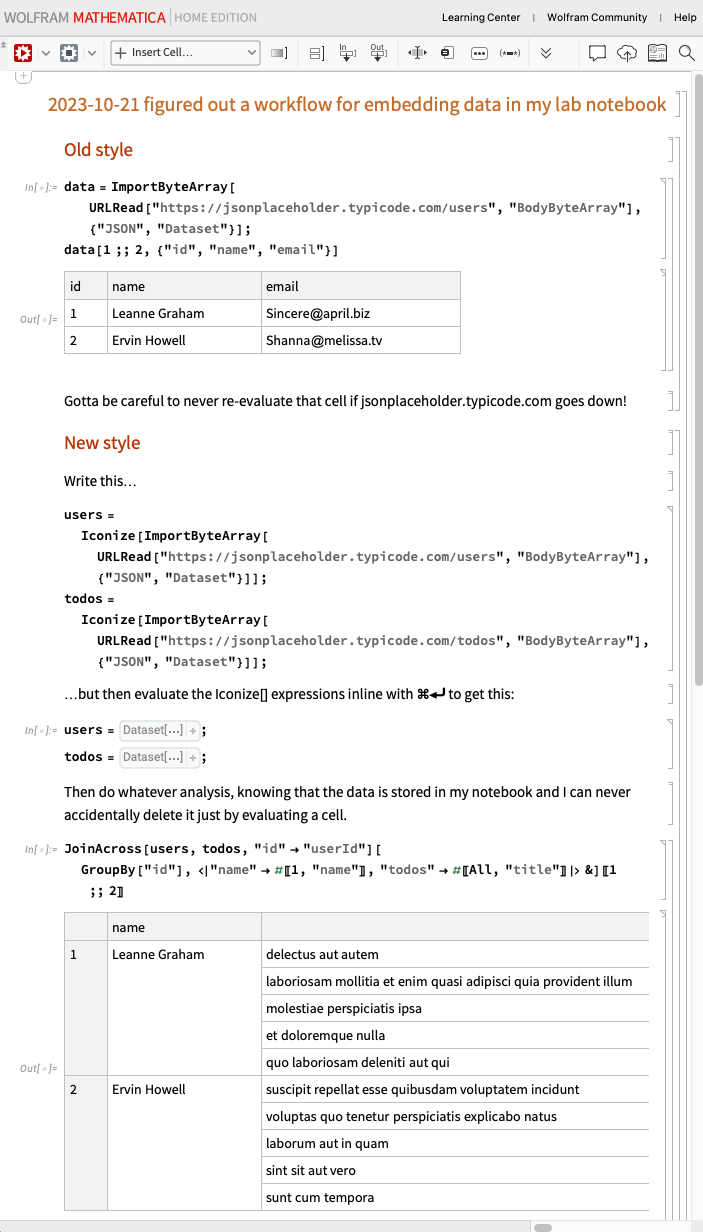Click the cloud publish upload icon
The height and width of the screenshot is (1232, 703).
(627, 53)
